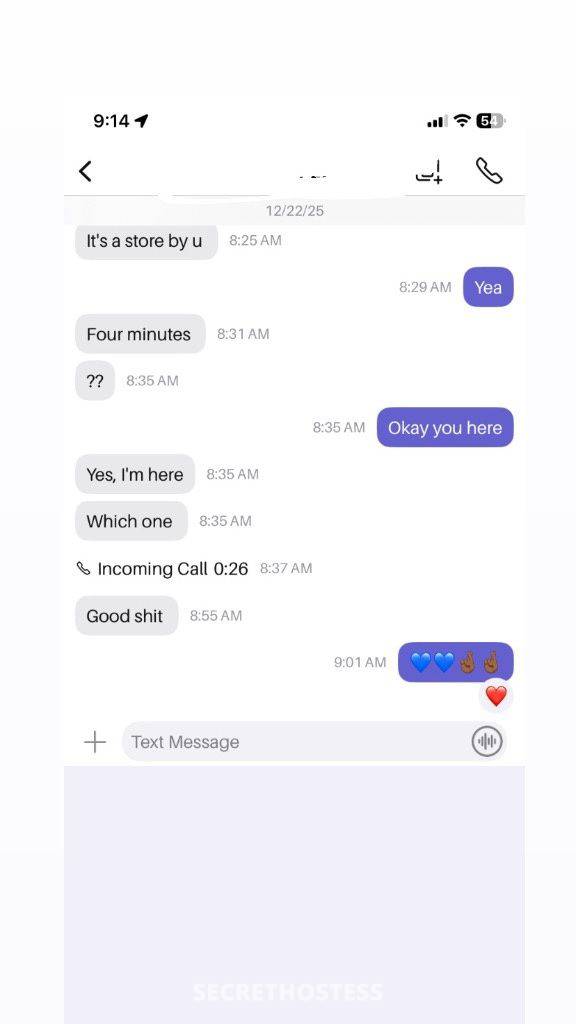
Task: Tap the red heart reaction
Action: click(x=496, y=696)
